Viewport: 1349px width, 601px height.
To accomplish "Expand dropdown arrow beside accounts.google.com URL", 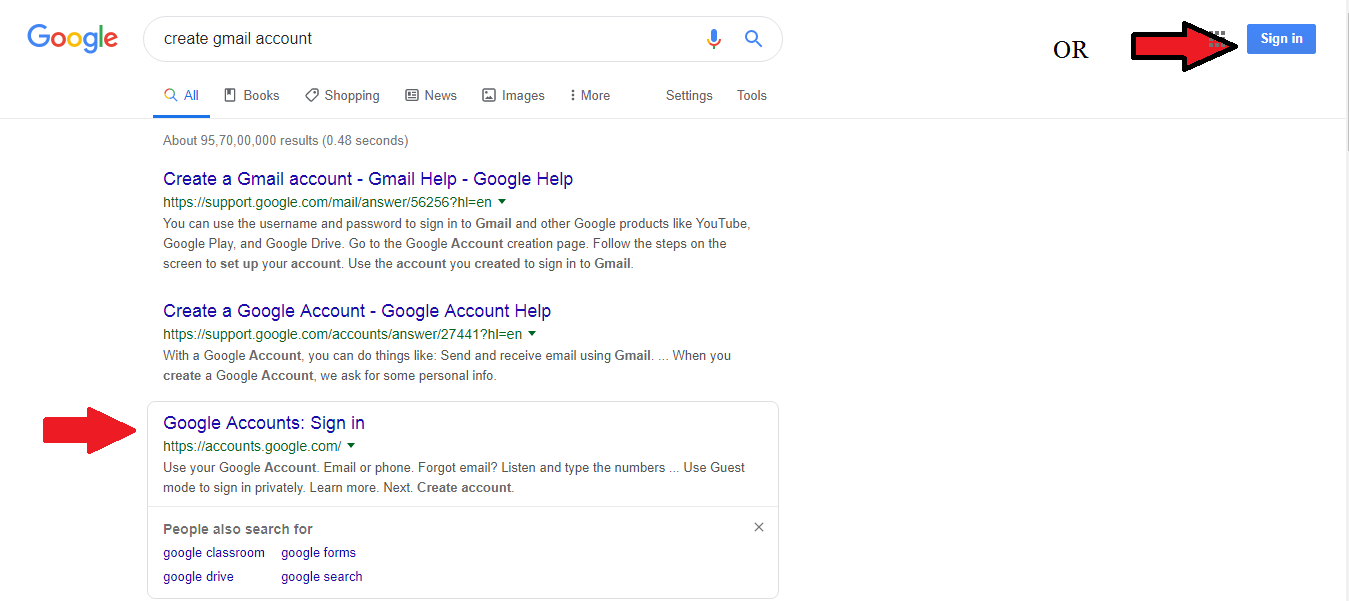I will coord(351,446).
